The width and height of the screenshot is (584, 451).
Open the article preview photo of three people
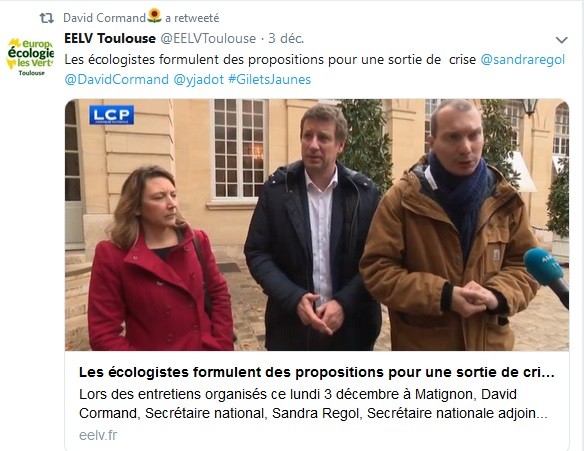317,225
